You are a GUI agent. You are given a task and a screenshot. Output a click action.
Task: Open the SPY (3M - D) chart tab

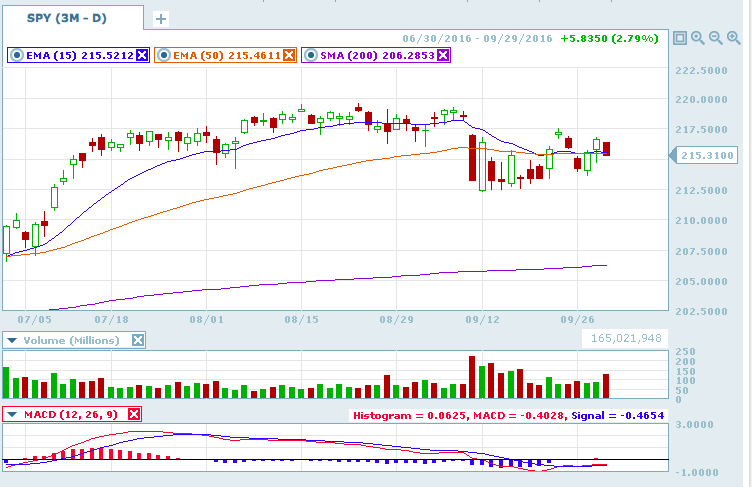click(x=72, y=18)
